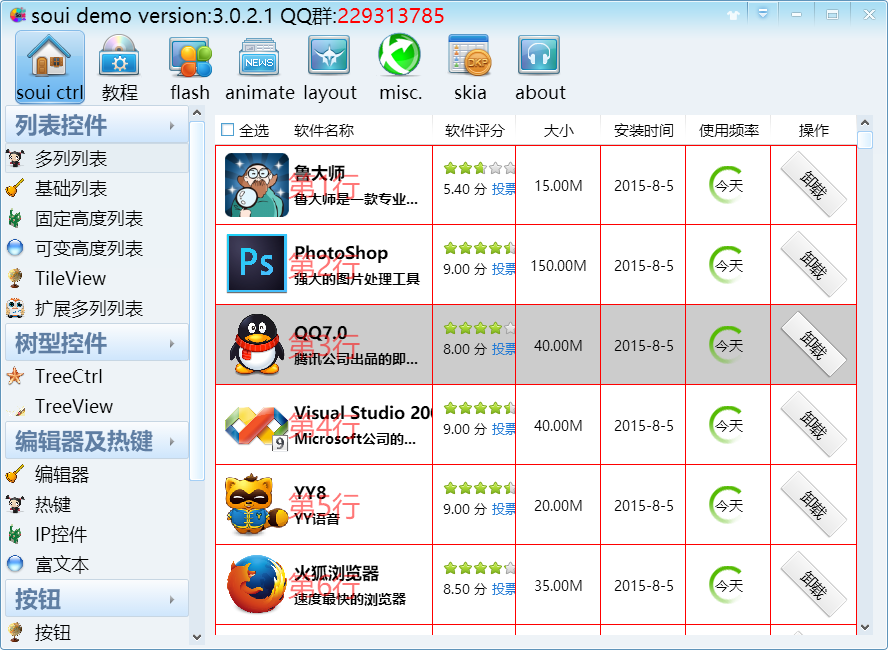Uninstall 鲁大师 with its 卸载 button
Screen dimensions: 888x650
coord(814,185)
